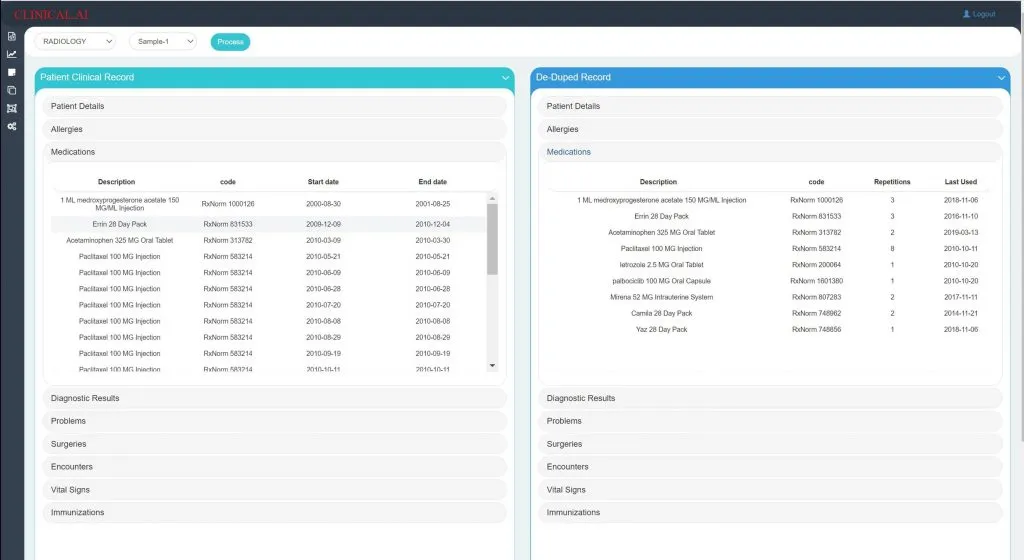The width and height of the screenshot is (1024, 560).
Task: Collapse the De-Duped Record panel chevron
Action: click(1000, 78)
